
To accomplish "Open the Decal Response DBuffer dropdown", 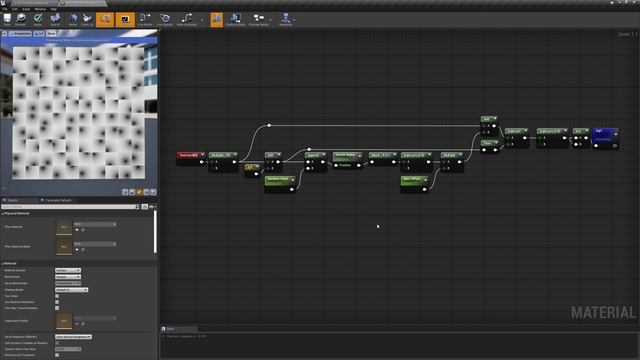I will (x=73, y=337).
